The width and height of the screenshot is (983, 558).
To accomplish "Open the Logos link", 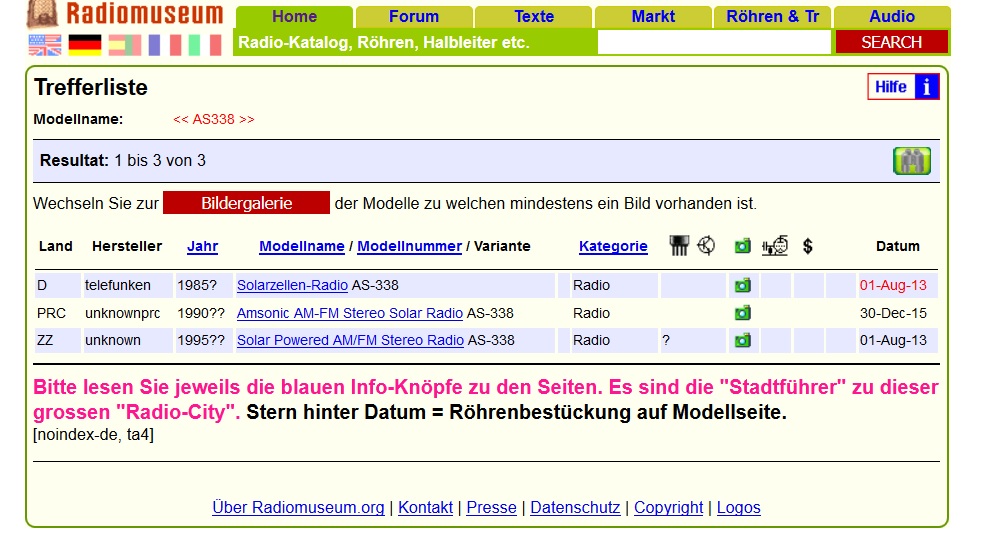I will click(739, 507).
